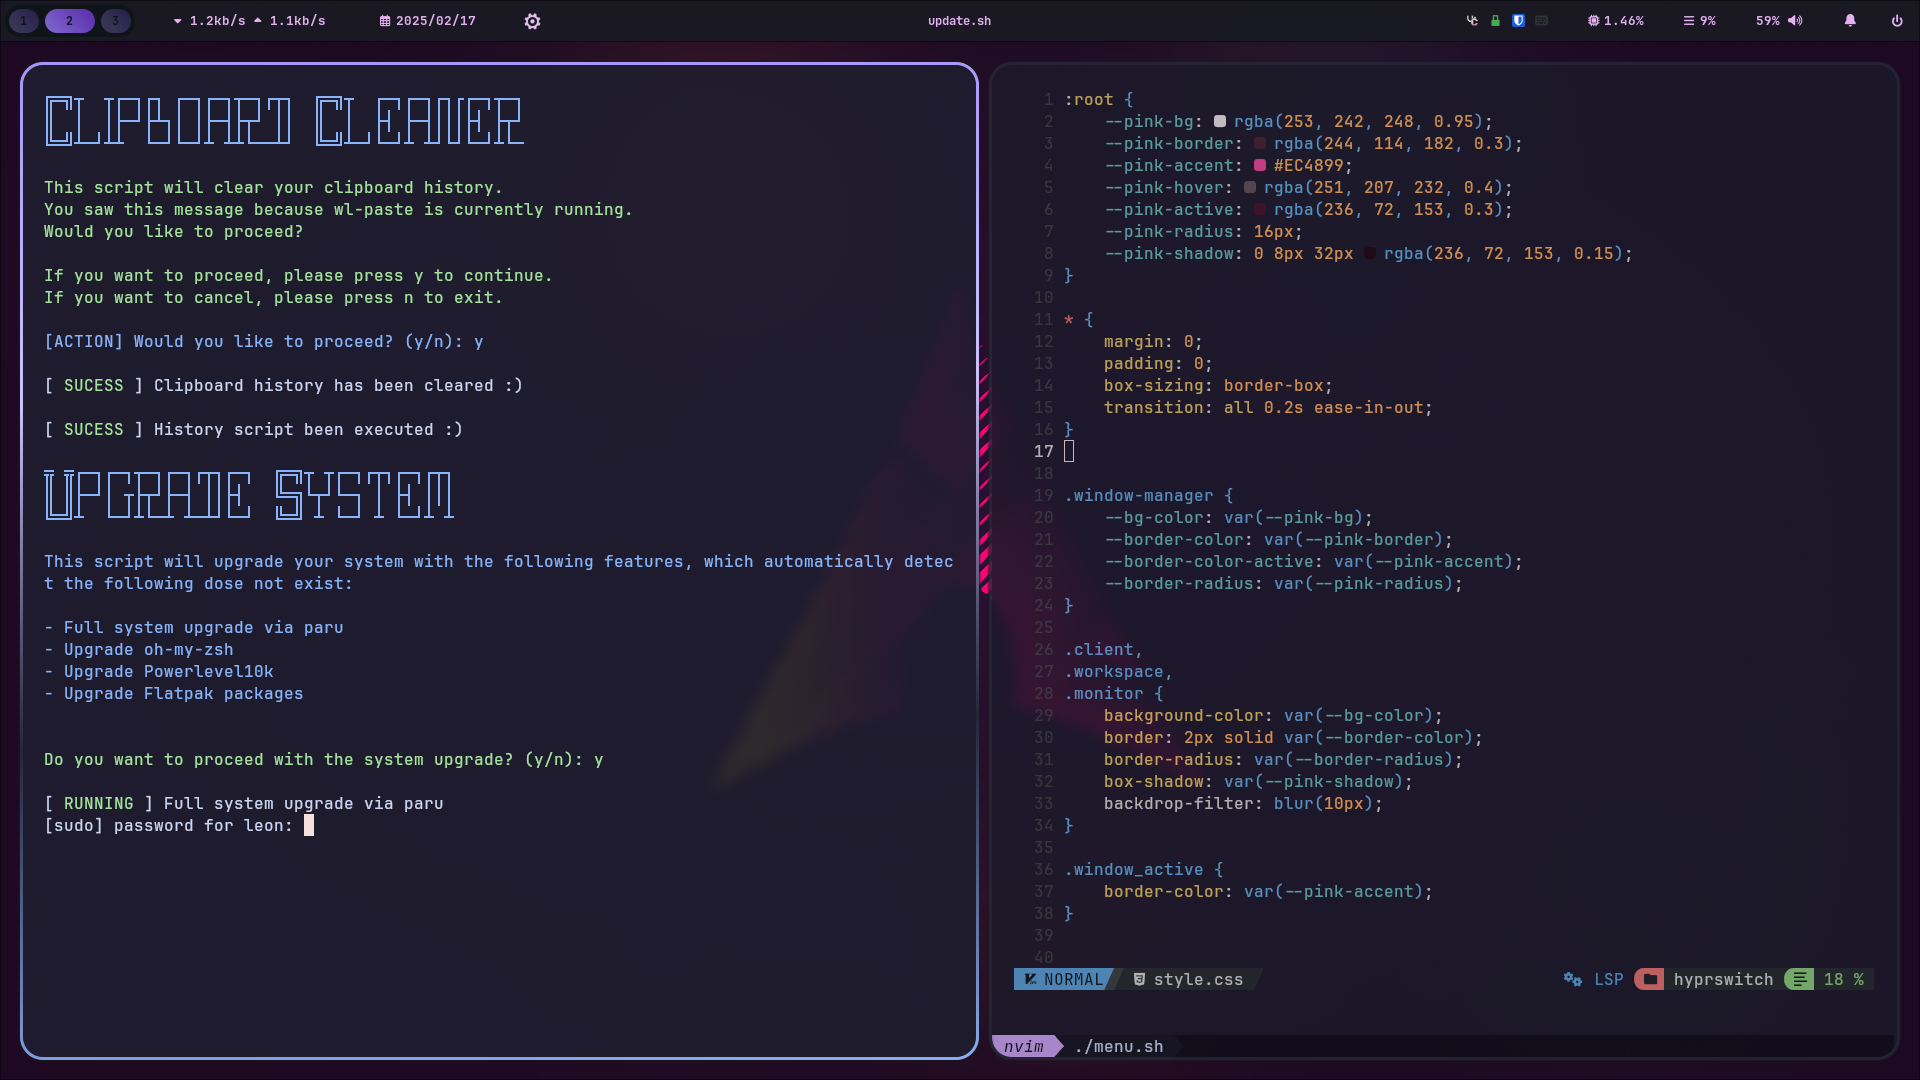Click the sudo password prompt cursor
Viewport: 1920px width, 1080px height.
click(x=309, y=826)
